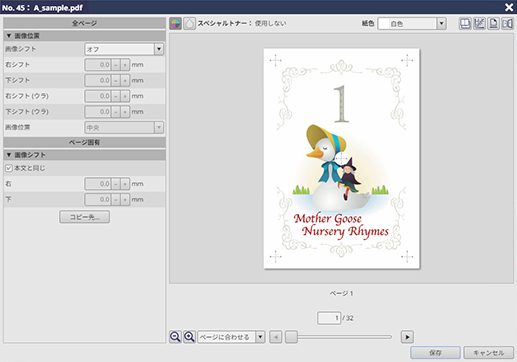Toggle the 本文と同じ checkbox

click(x=9, y=168)
